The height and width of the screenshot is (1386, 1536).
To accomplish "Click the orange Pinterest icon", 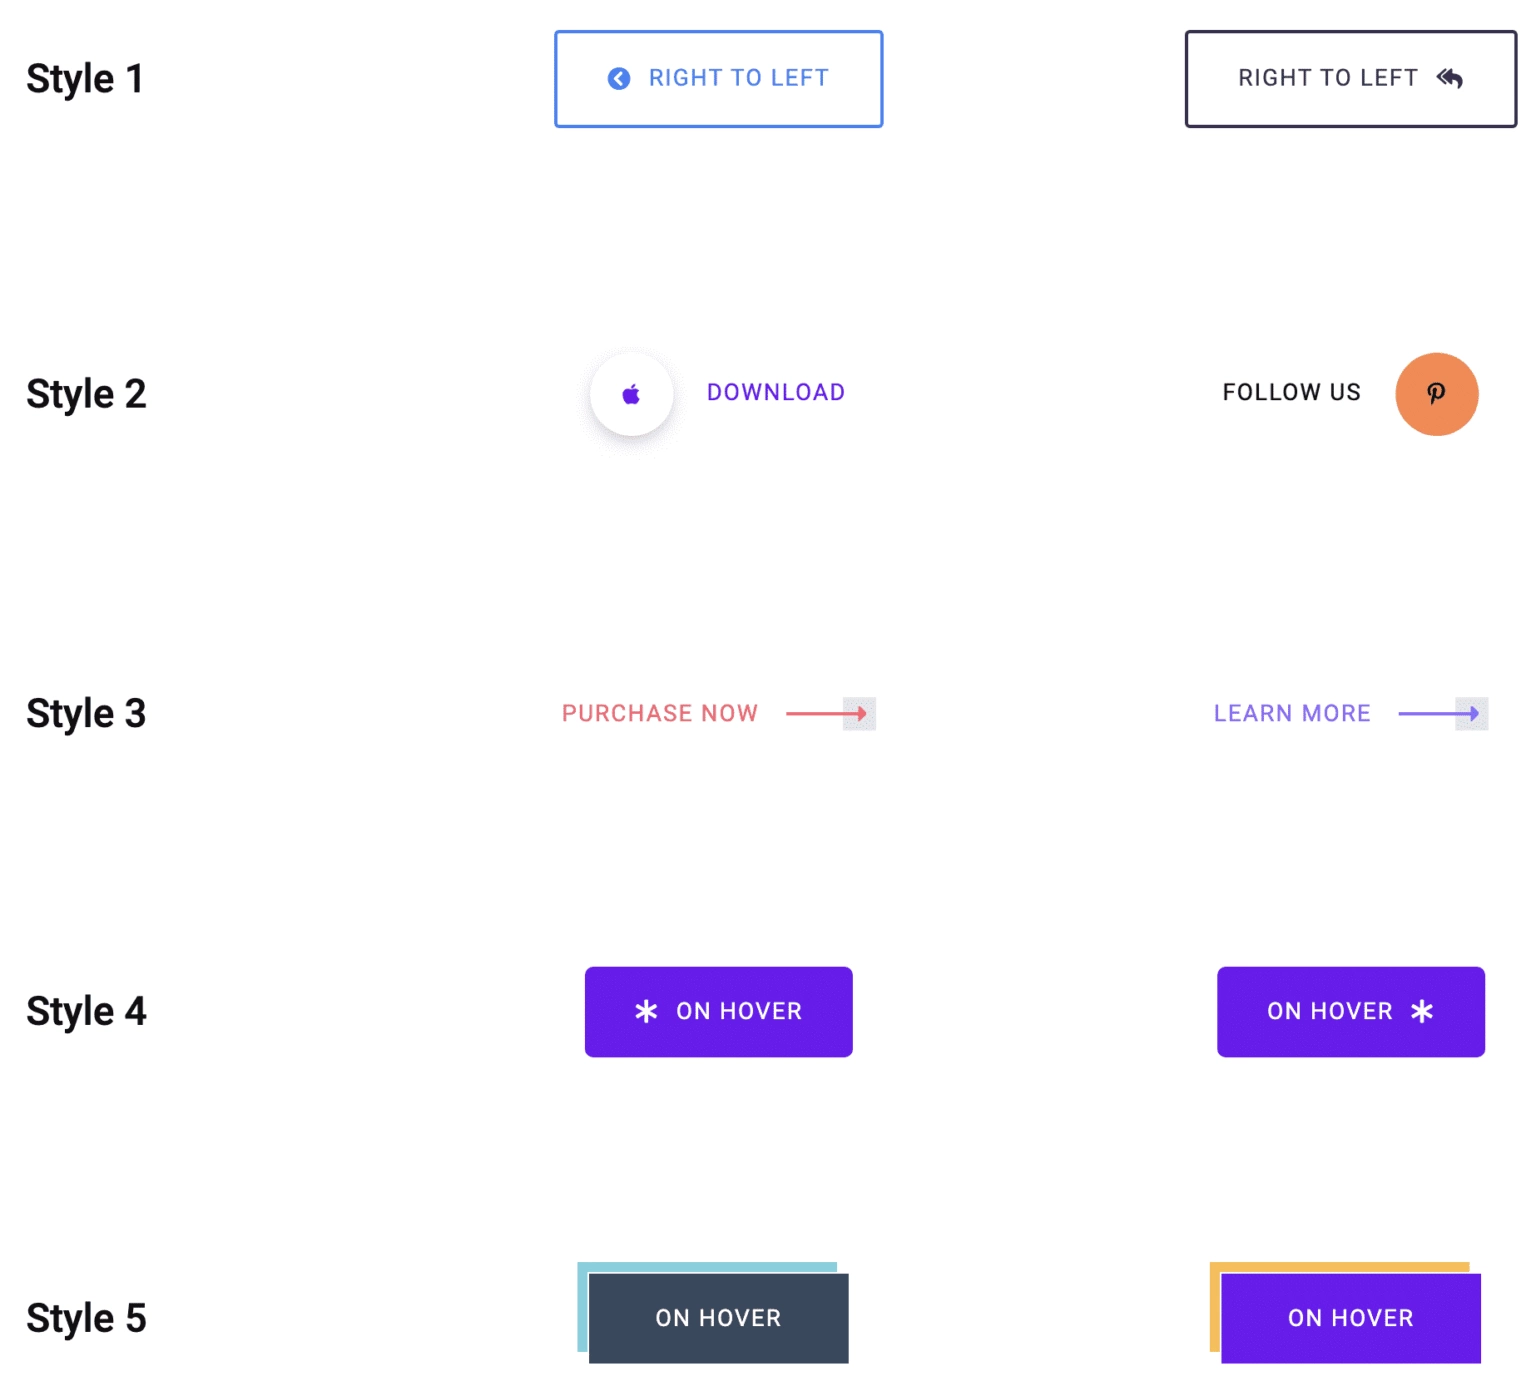I will (1437, 393).
